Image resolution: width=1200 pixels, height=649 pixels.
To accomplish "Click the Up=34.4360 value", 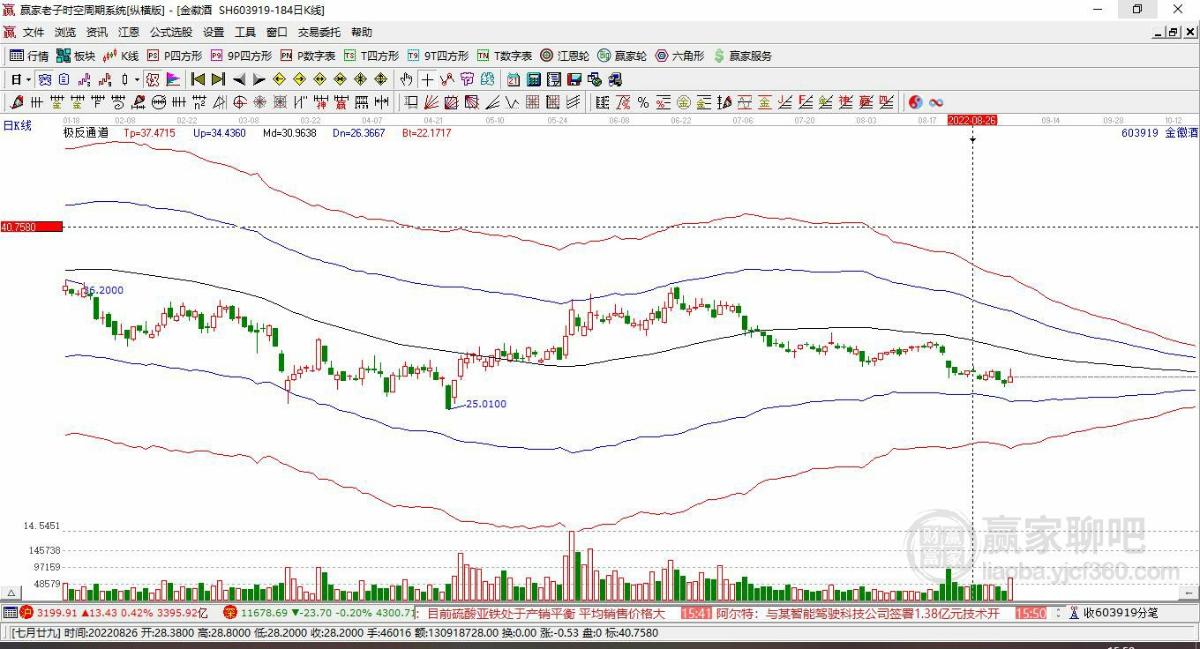I will (219, 132).
